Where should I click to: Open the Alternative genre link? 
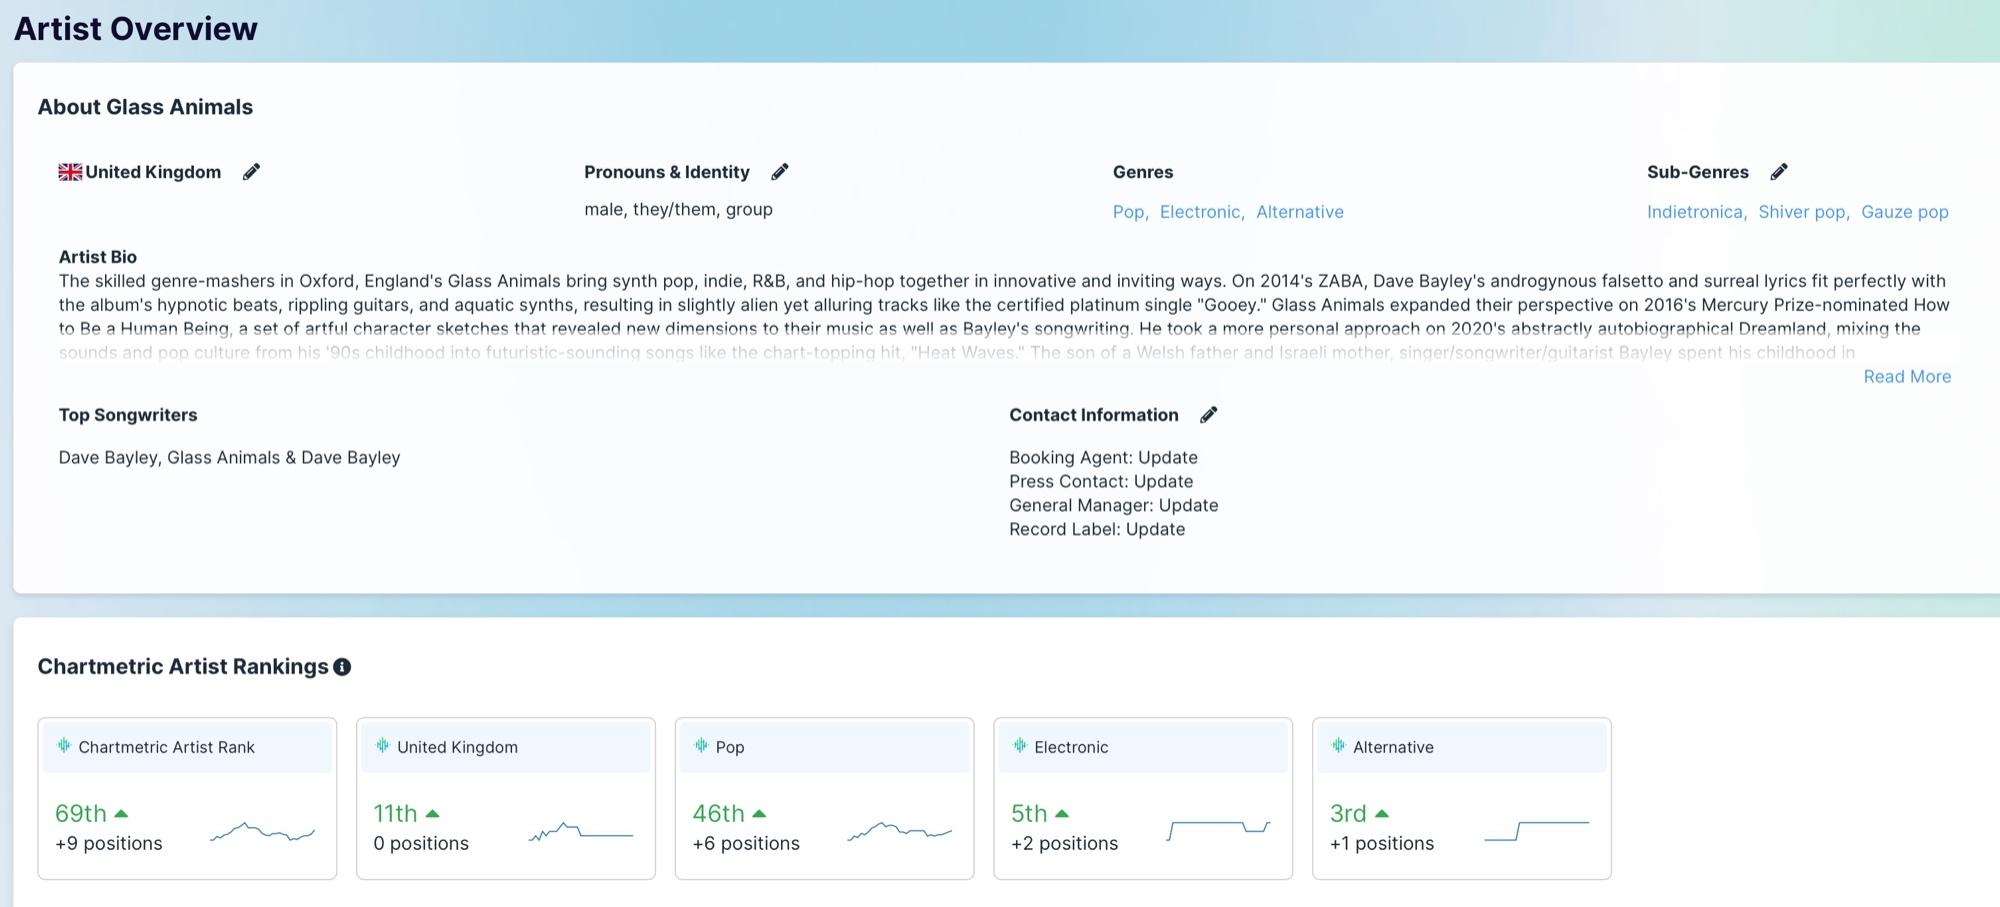(1300, 212)
